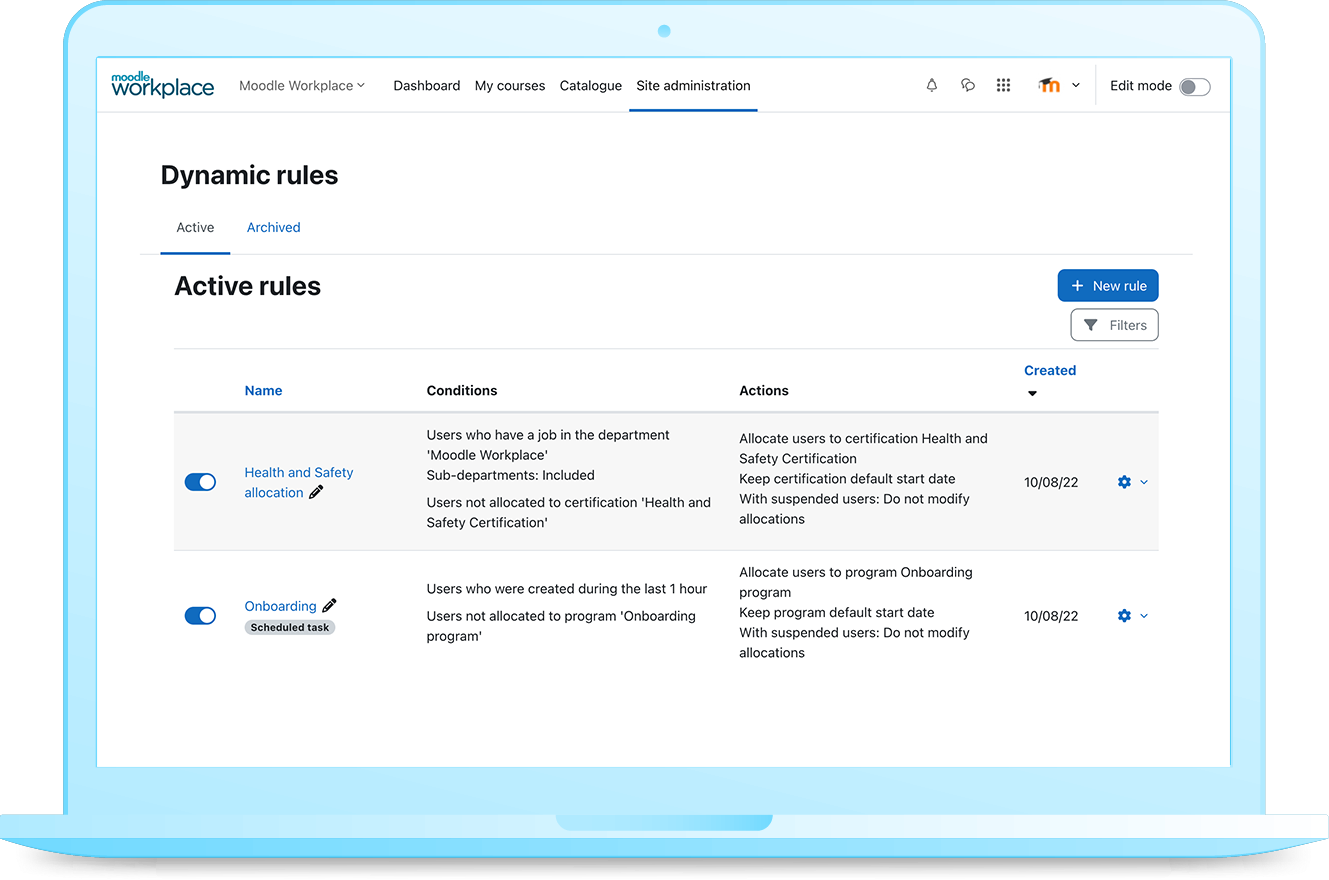The image size is (1329, 880).
Task: Disable the Health and Safety allocation rule
Action: (200, 482)
